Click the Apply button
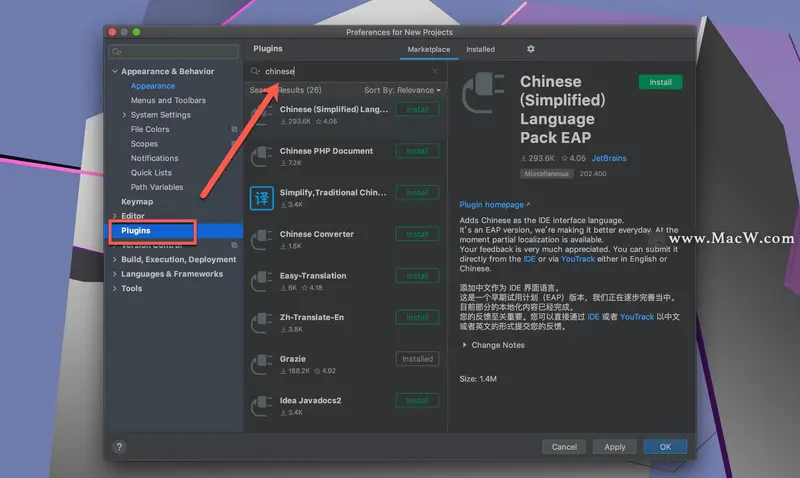Screen dimensions: 800x478 click(x=615, y=447)
